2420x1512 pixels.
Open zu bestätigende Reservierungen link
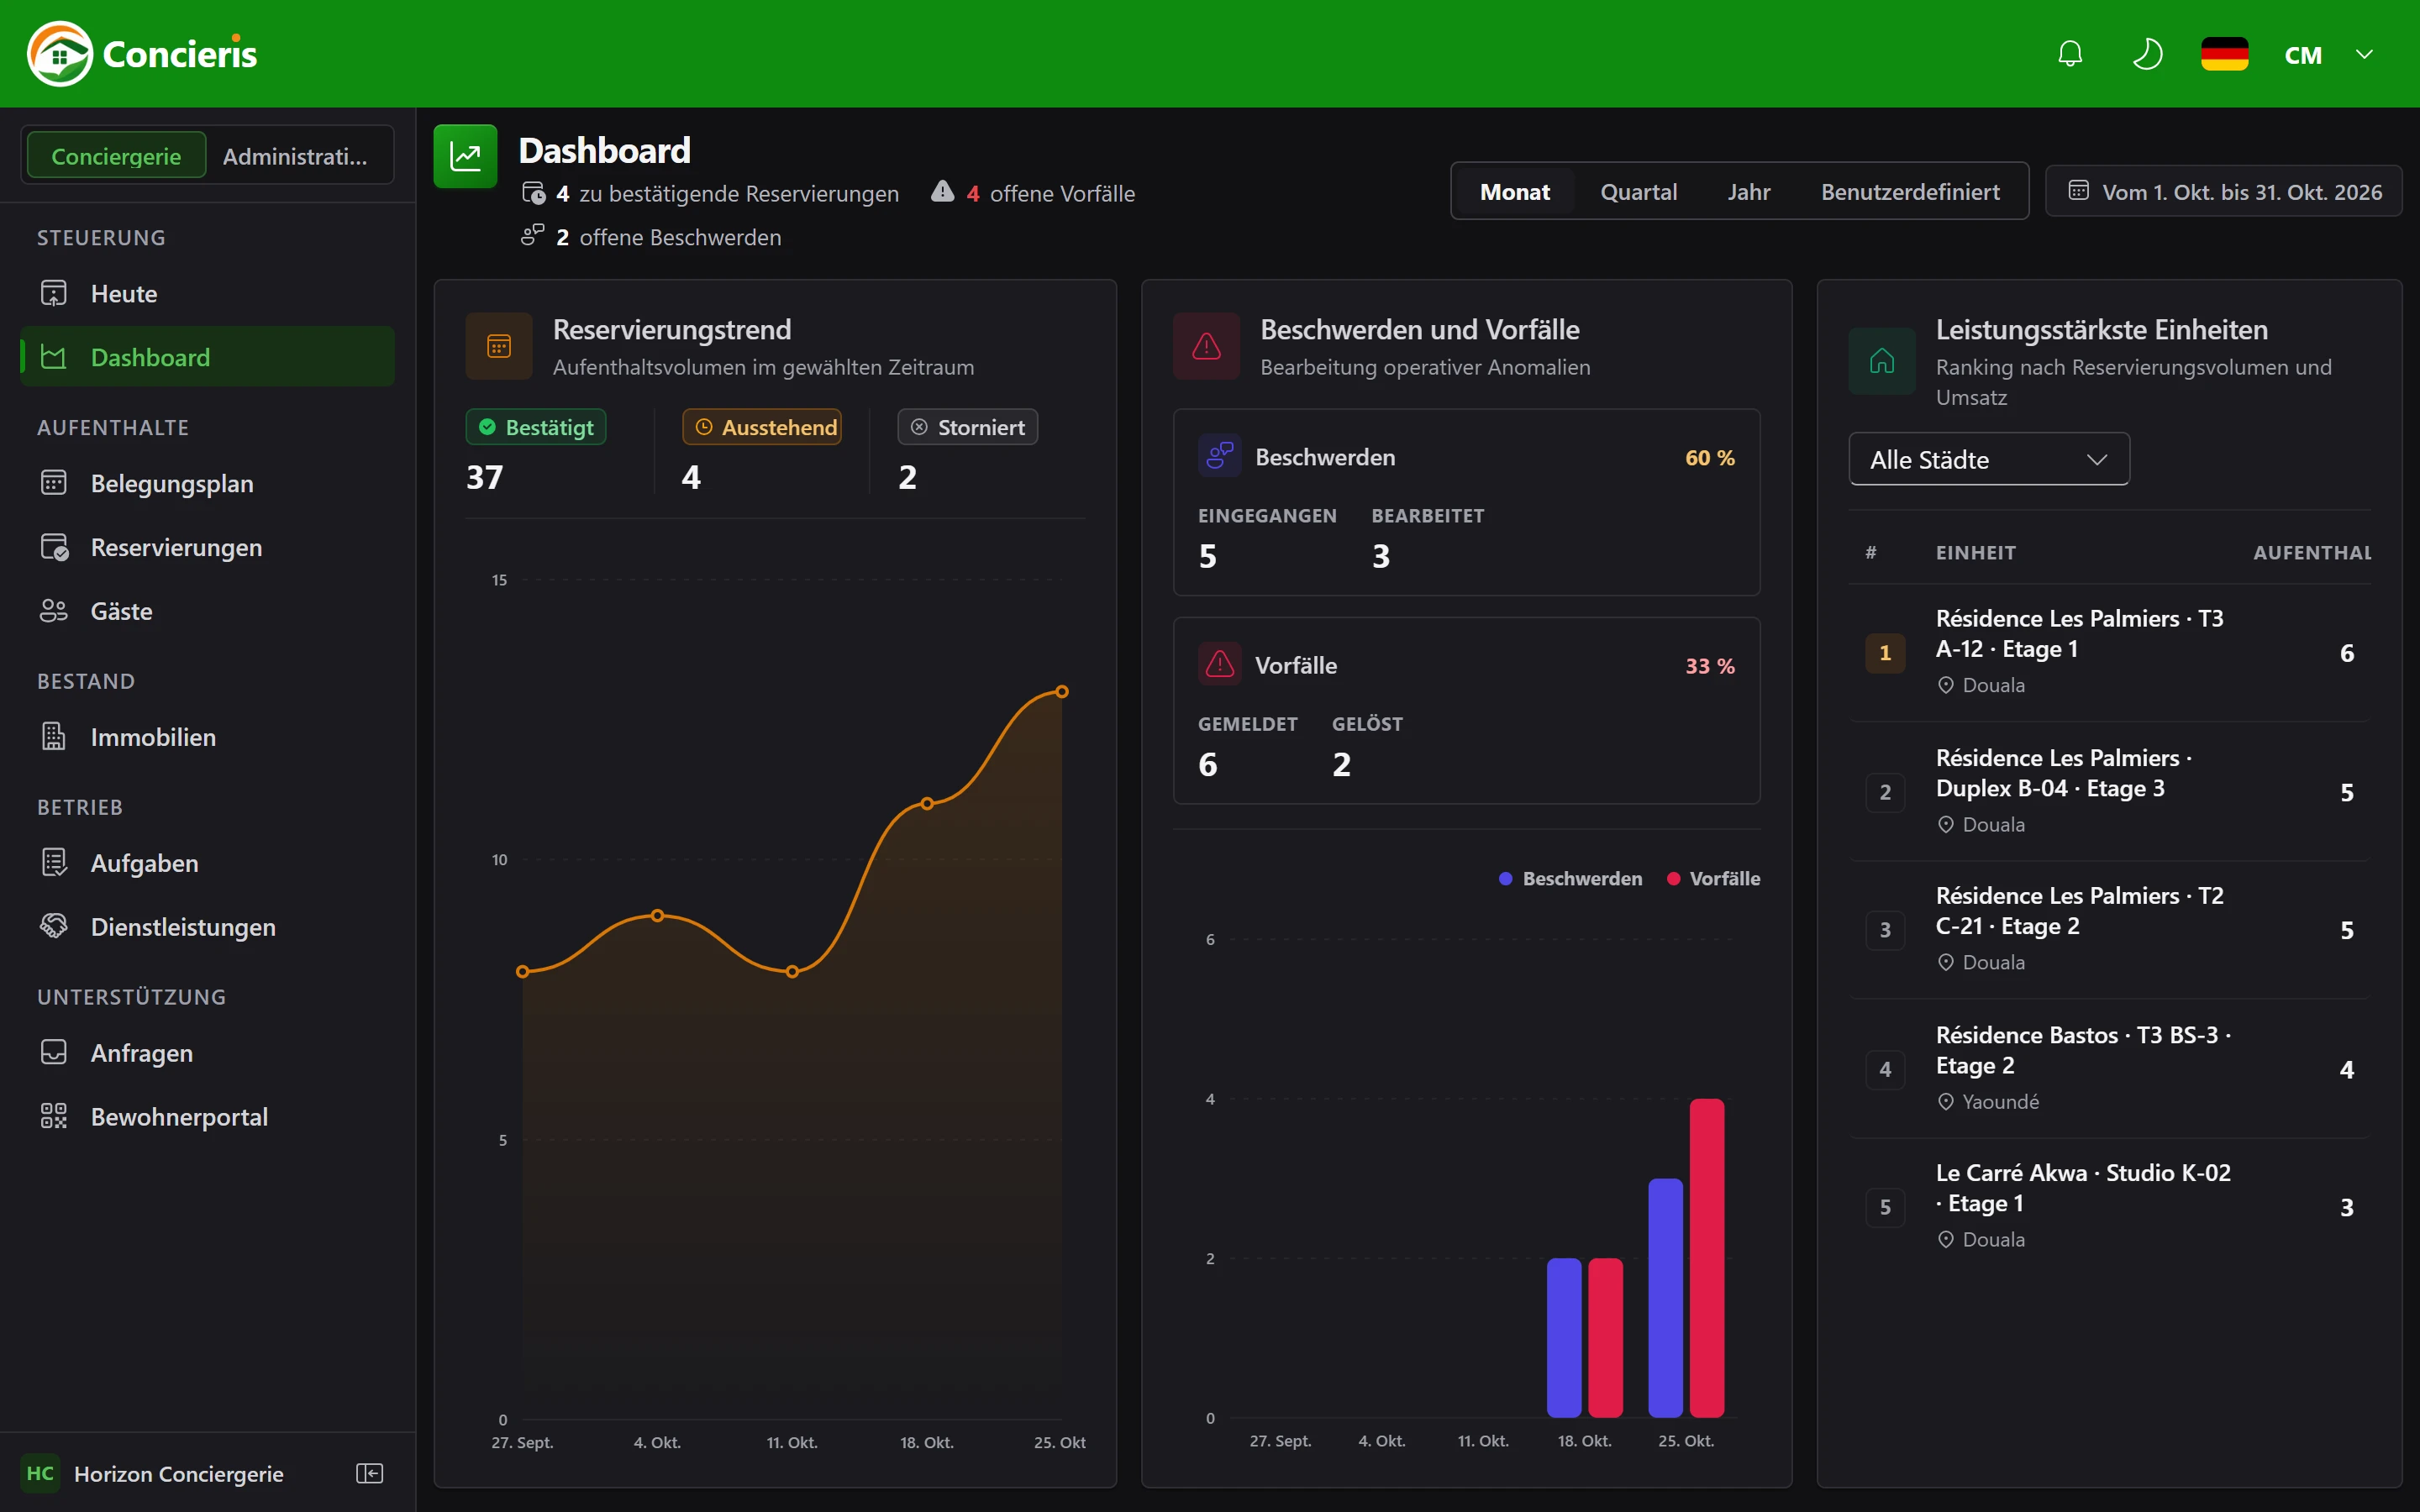tap(710, 193)
